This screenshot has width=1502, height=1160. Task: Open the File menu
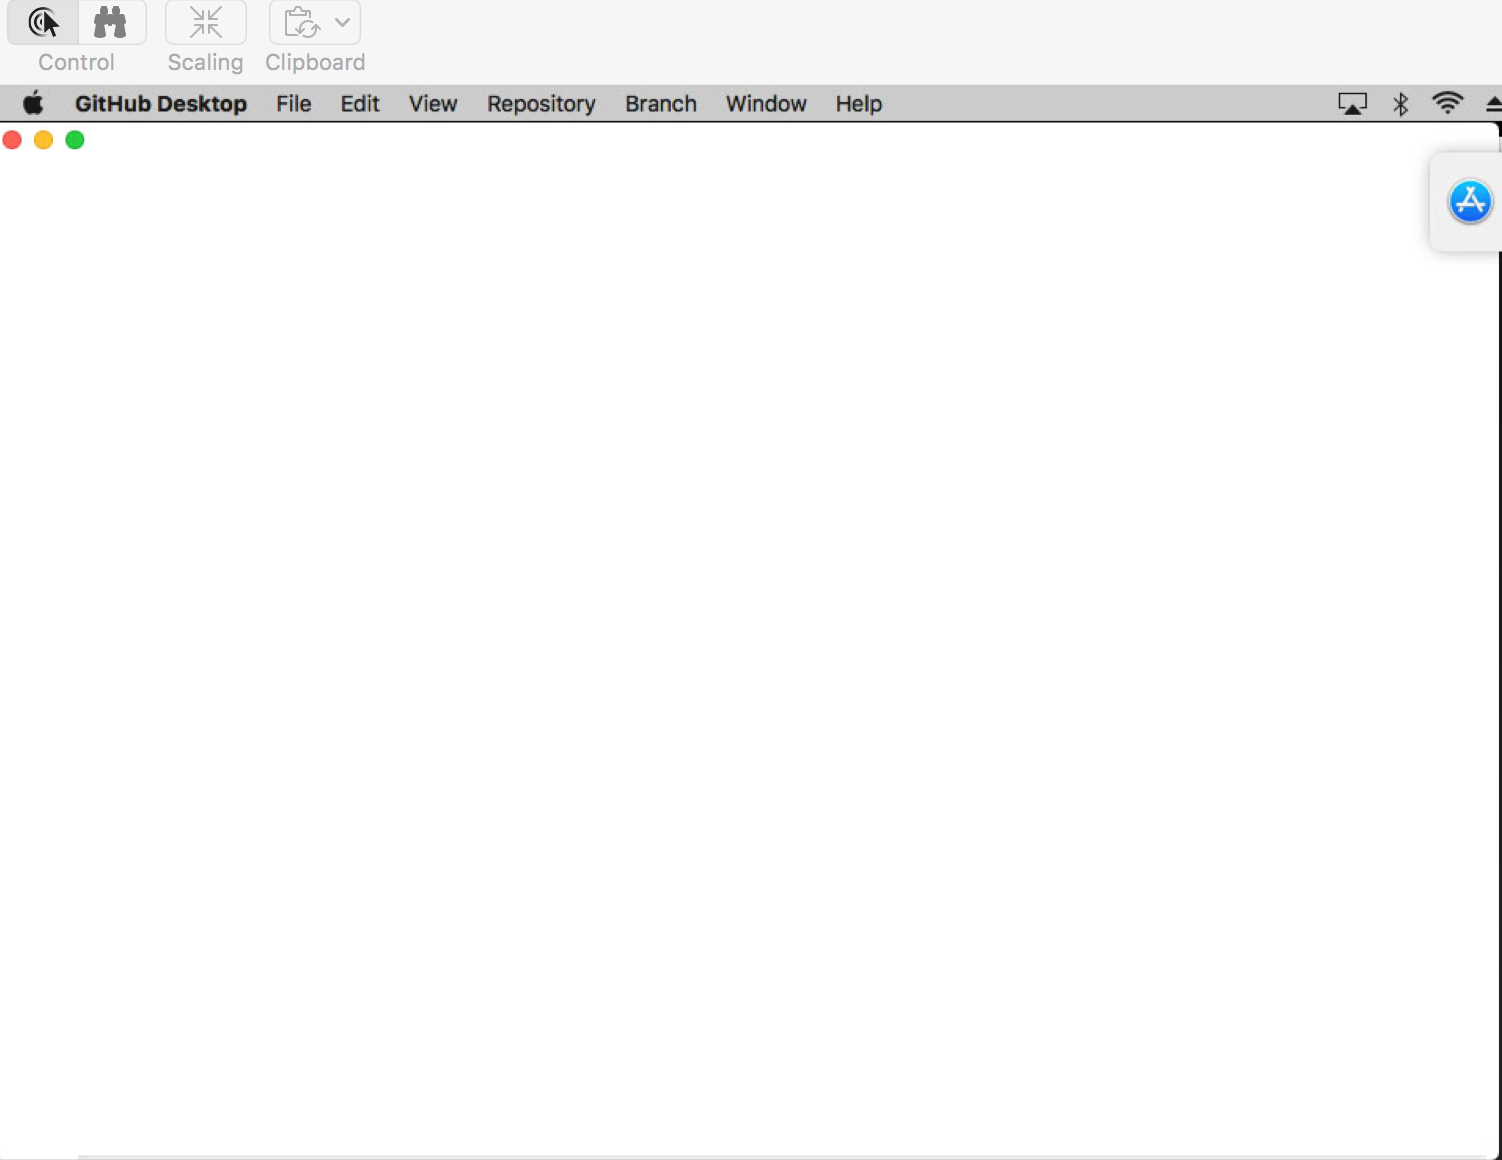click(x=294, y=104)
